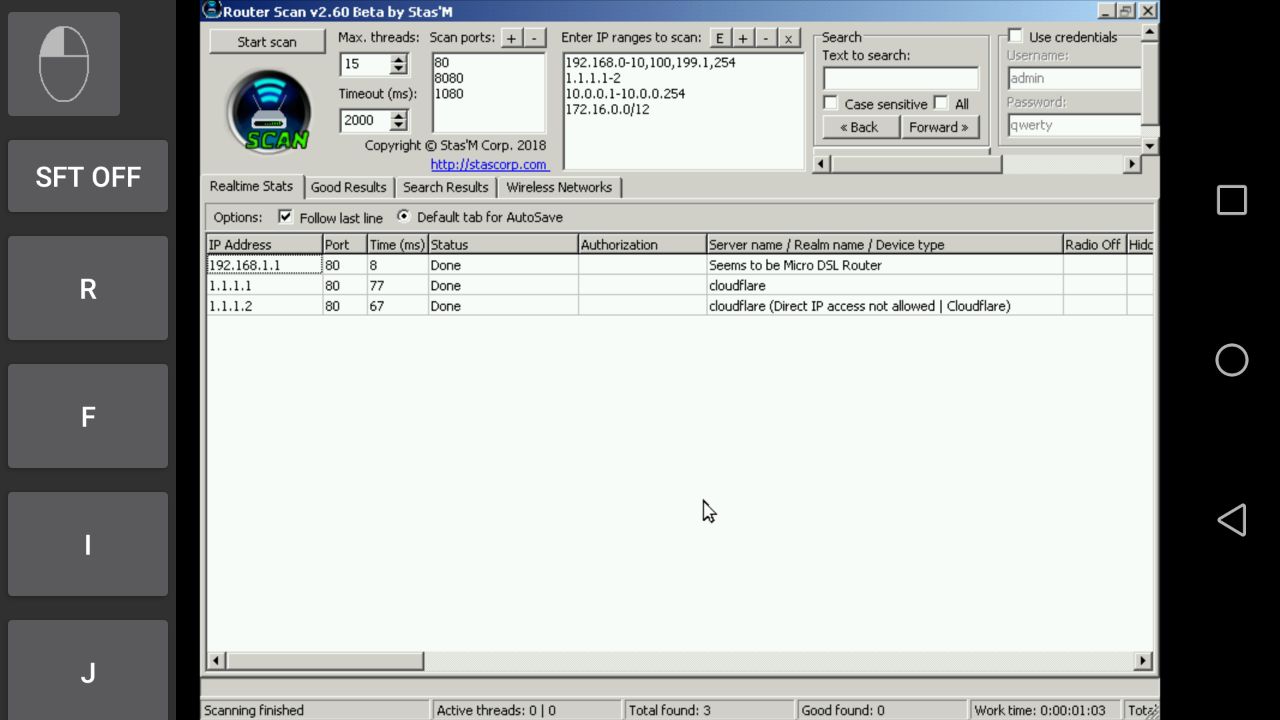This screenshot has width=1280, height=720.
Task: Click the Forward » search button
Action: 939,127
